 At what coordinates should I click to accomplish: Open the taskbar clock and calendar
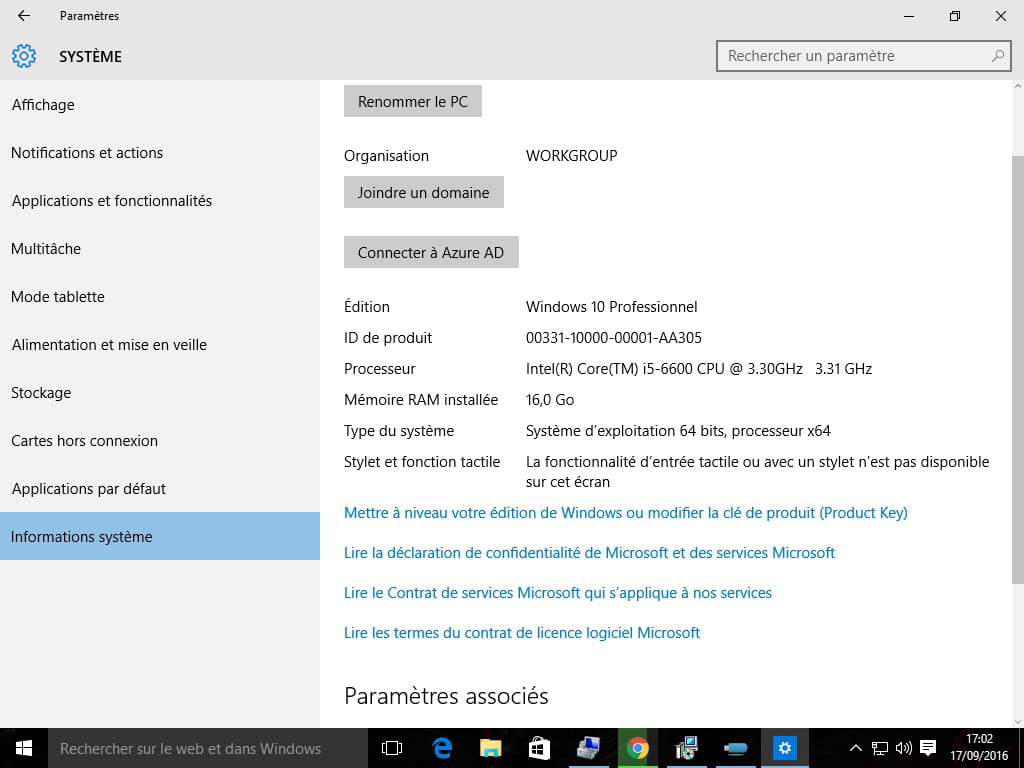pos(979,748)
